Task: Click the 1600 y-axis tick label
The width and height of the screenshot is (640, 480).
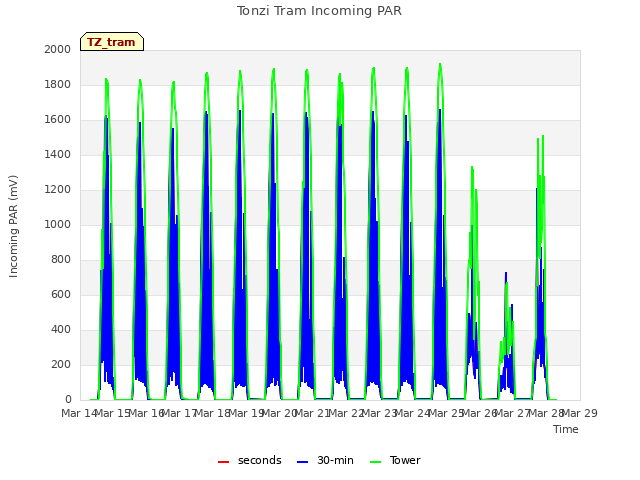Action: (x=58, y=120)
